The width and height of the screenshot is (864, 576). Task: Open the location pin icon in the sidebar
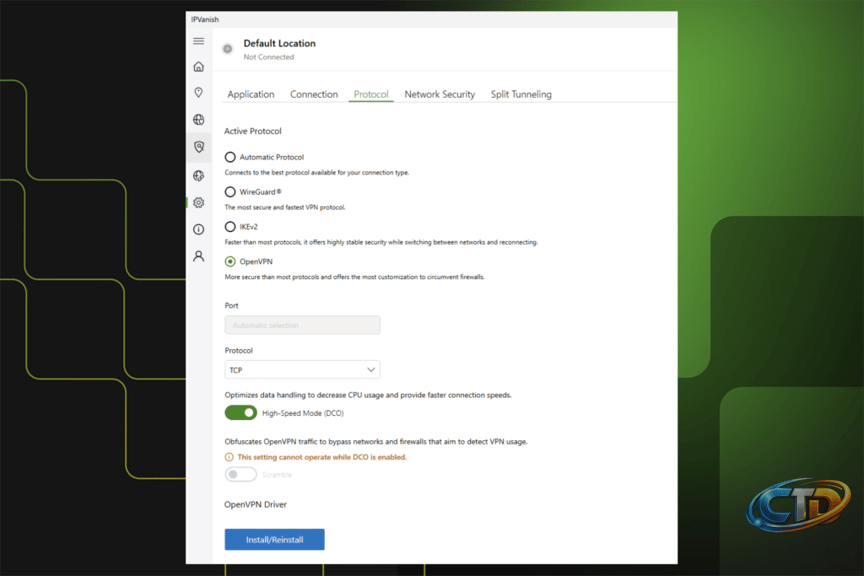pyautogui.click(x=198, y=93)
